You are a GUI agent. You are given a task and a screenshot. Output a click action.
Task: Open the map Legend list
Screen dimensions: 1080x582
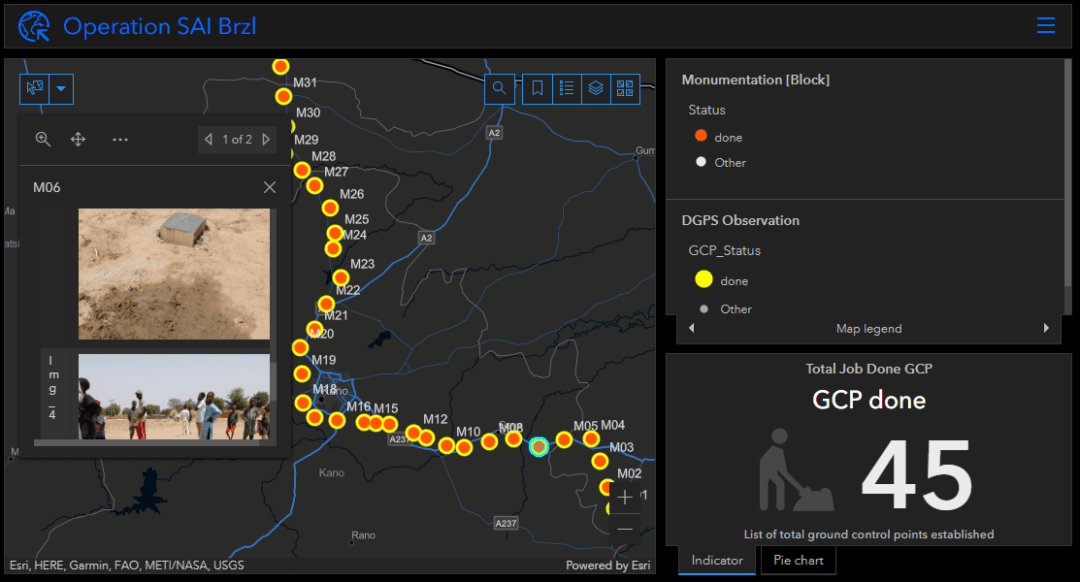pyautogui.click(x=566, y=89)
